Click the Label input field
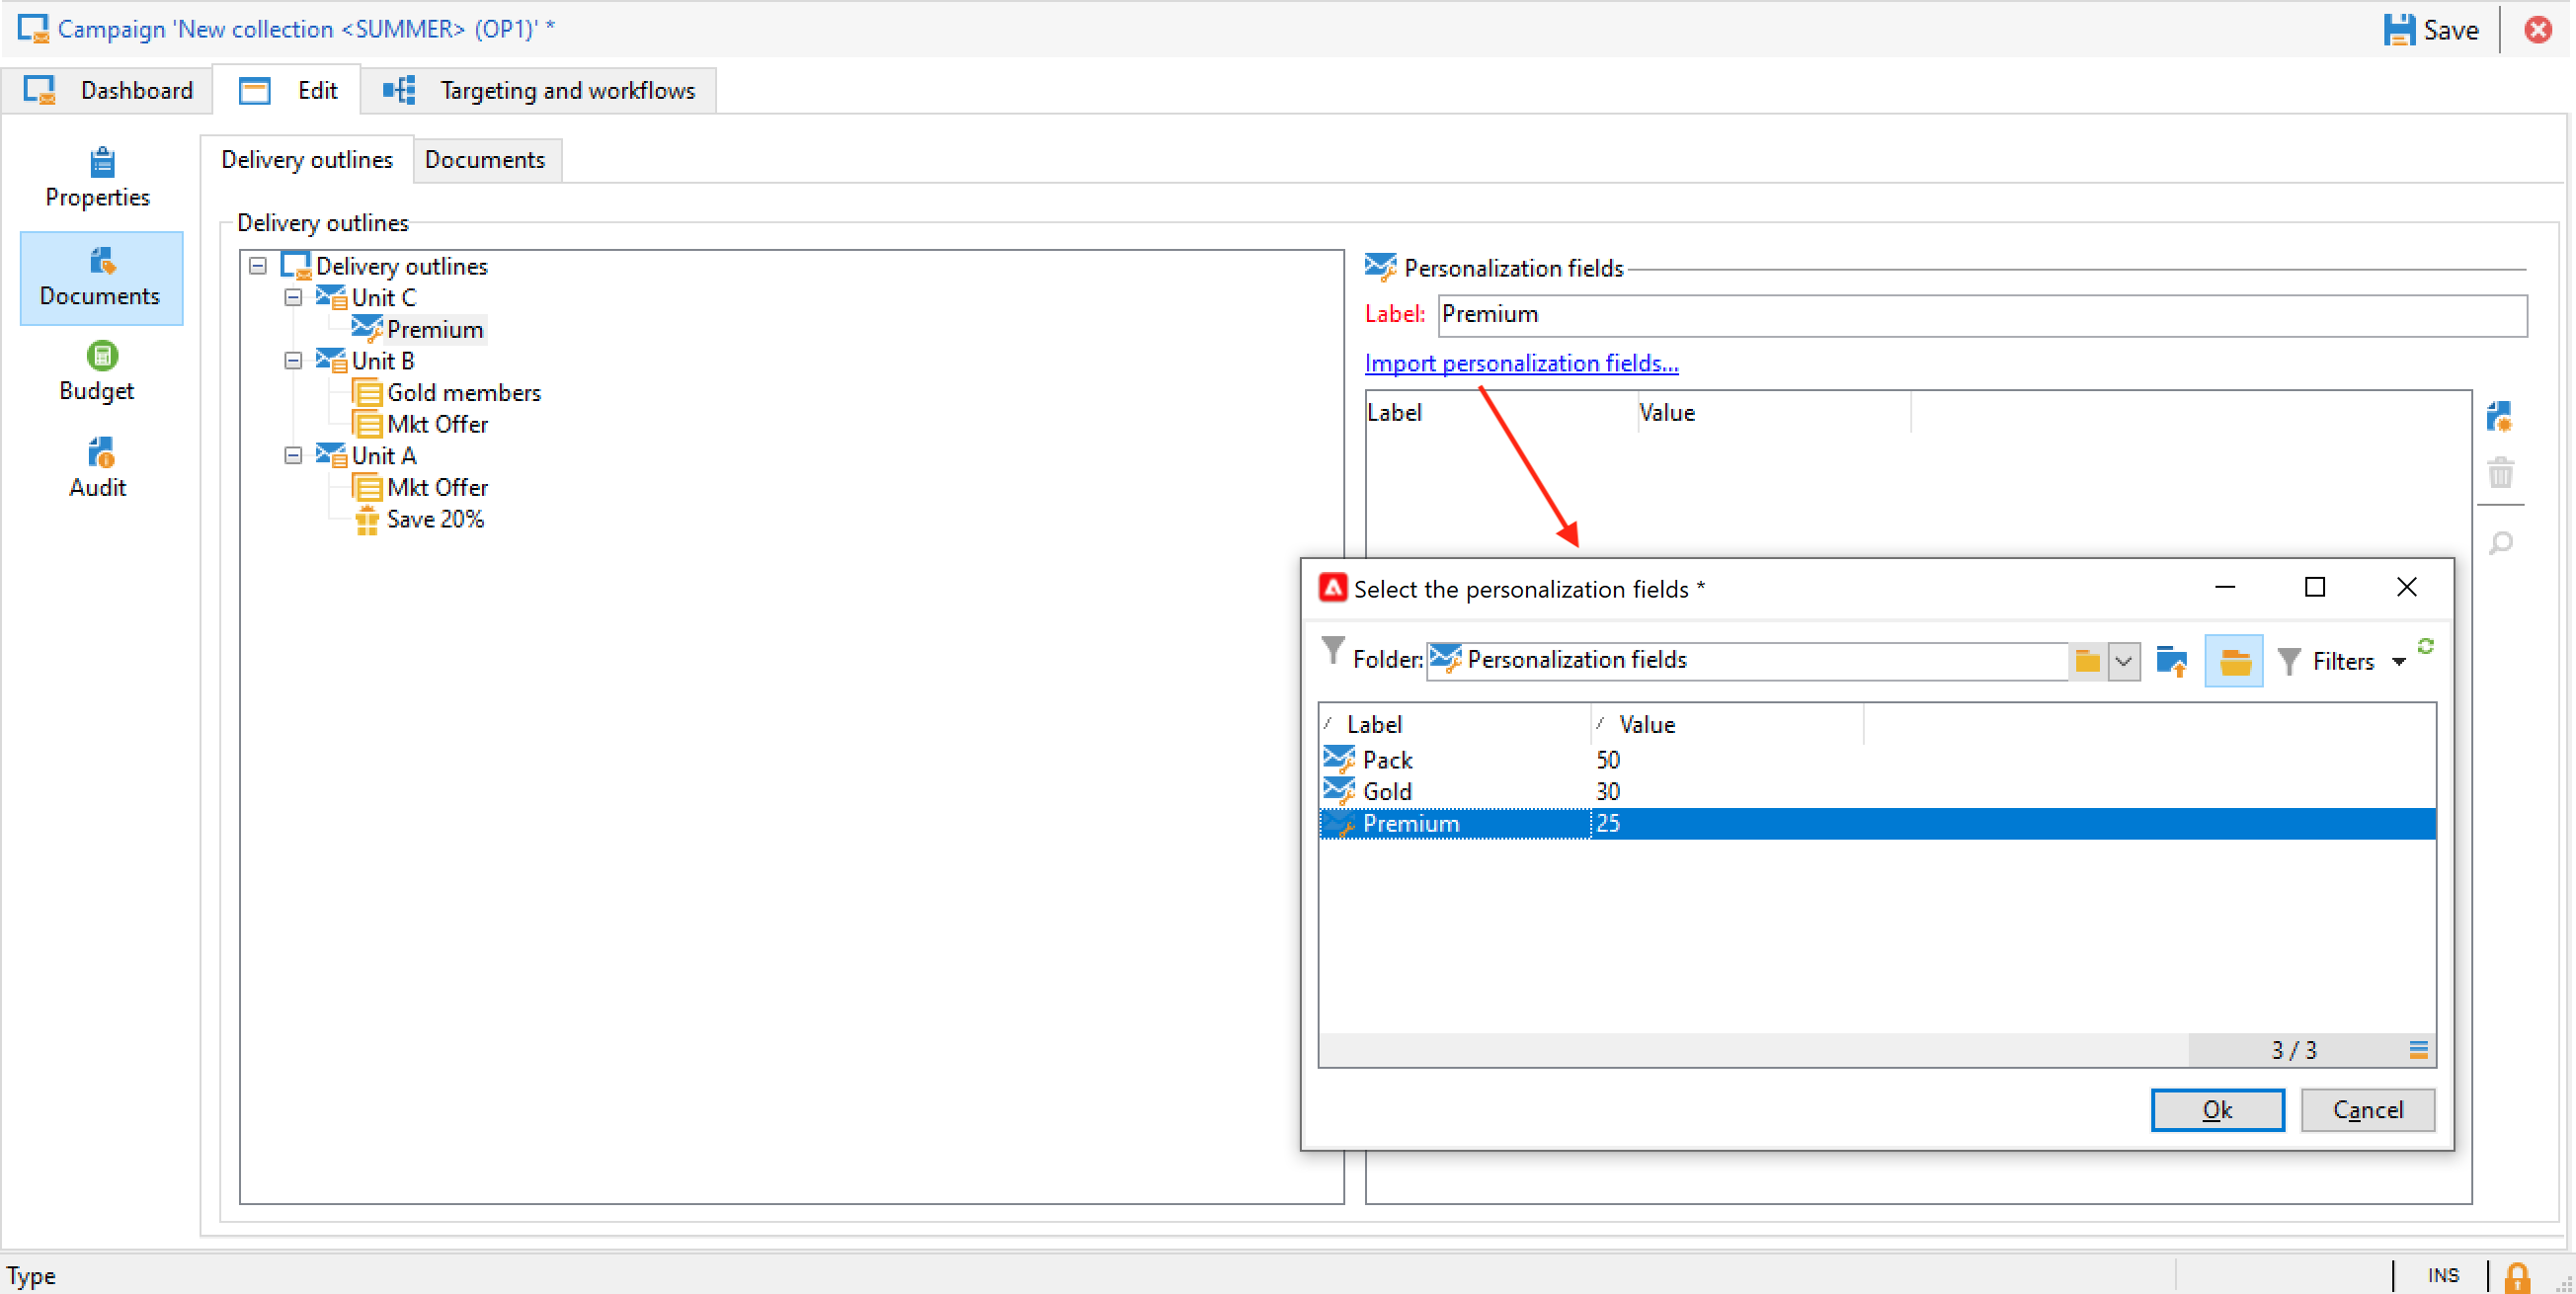Image resolution: width=2576 pixels, height=1294 pixels. [x=1980, y=314]
